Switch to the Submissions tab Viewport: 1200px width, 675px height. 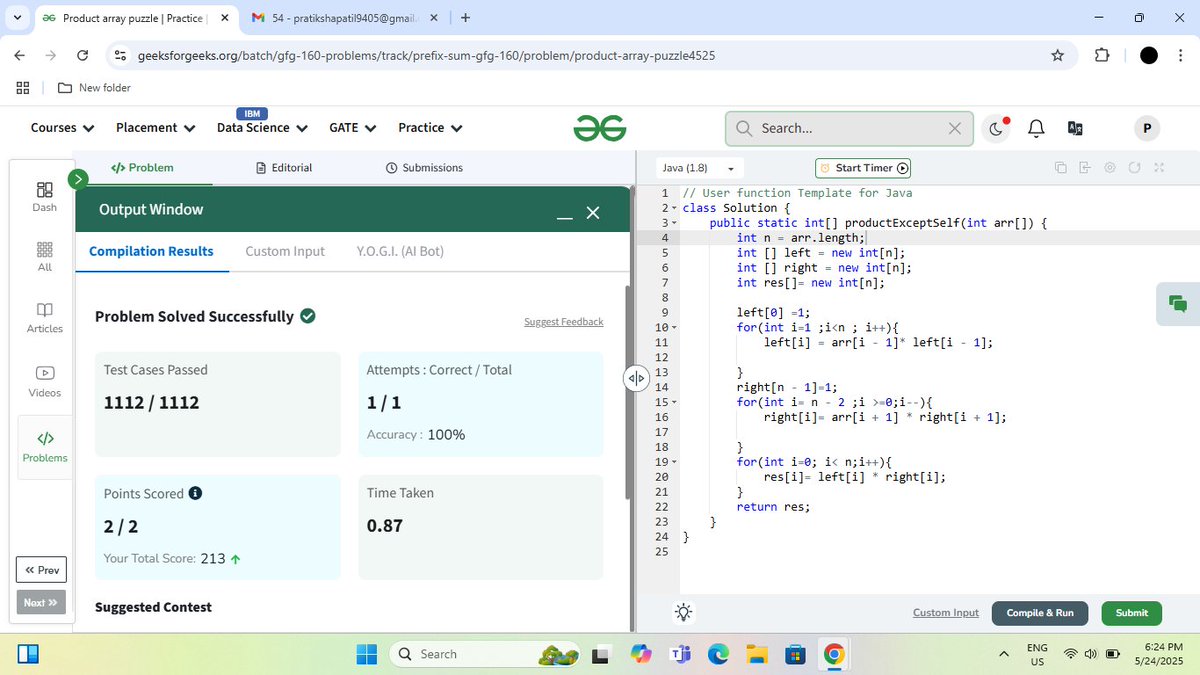pos(424,168)
